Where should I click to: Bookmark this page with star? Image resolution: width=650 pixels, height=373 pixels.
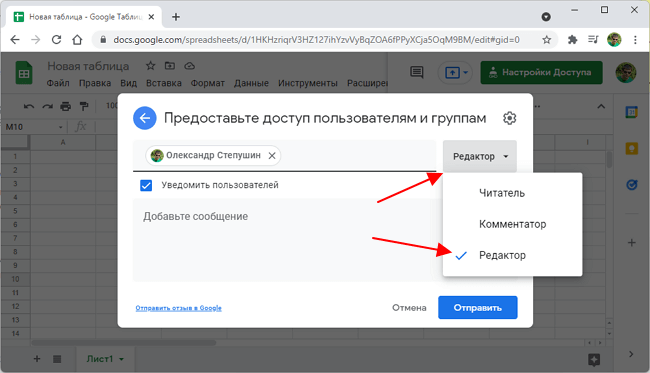pos(547,40)
